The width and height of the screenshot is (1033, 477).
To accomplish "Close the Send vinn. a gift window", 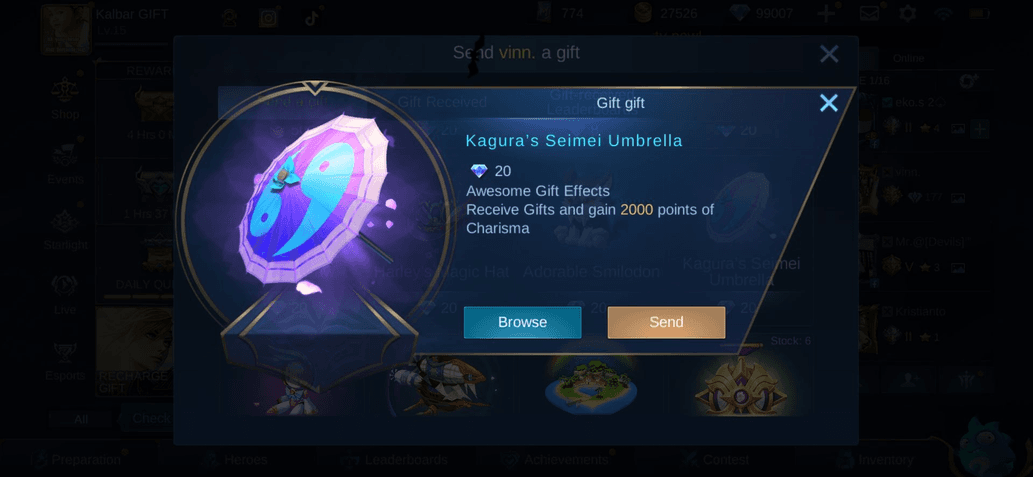I will point(829,53).
